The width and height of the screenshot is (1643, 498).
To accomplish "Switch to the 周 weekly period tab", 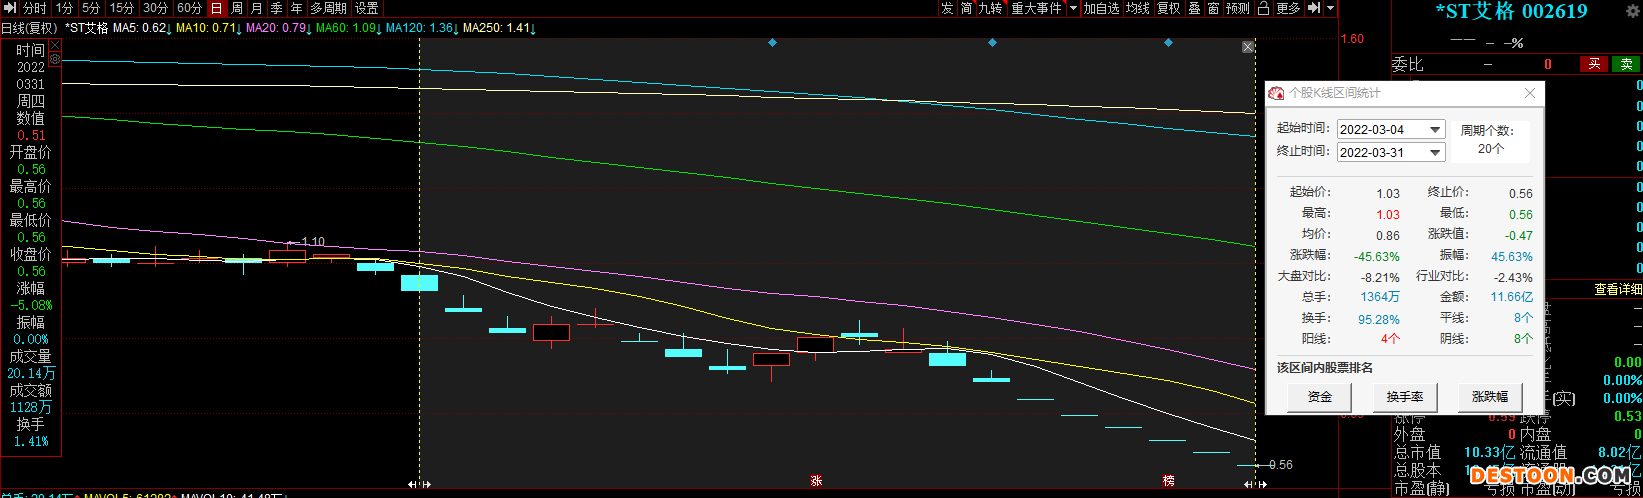I will [237, 8].
